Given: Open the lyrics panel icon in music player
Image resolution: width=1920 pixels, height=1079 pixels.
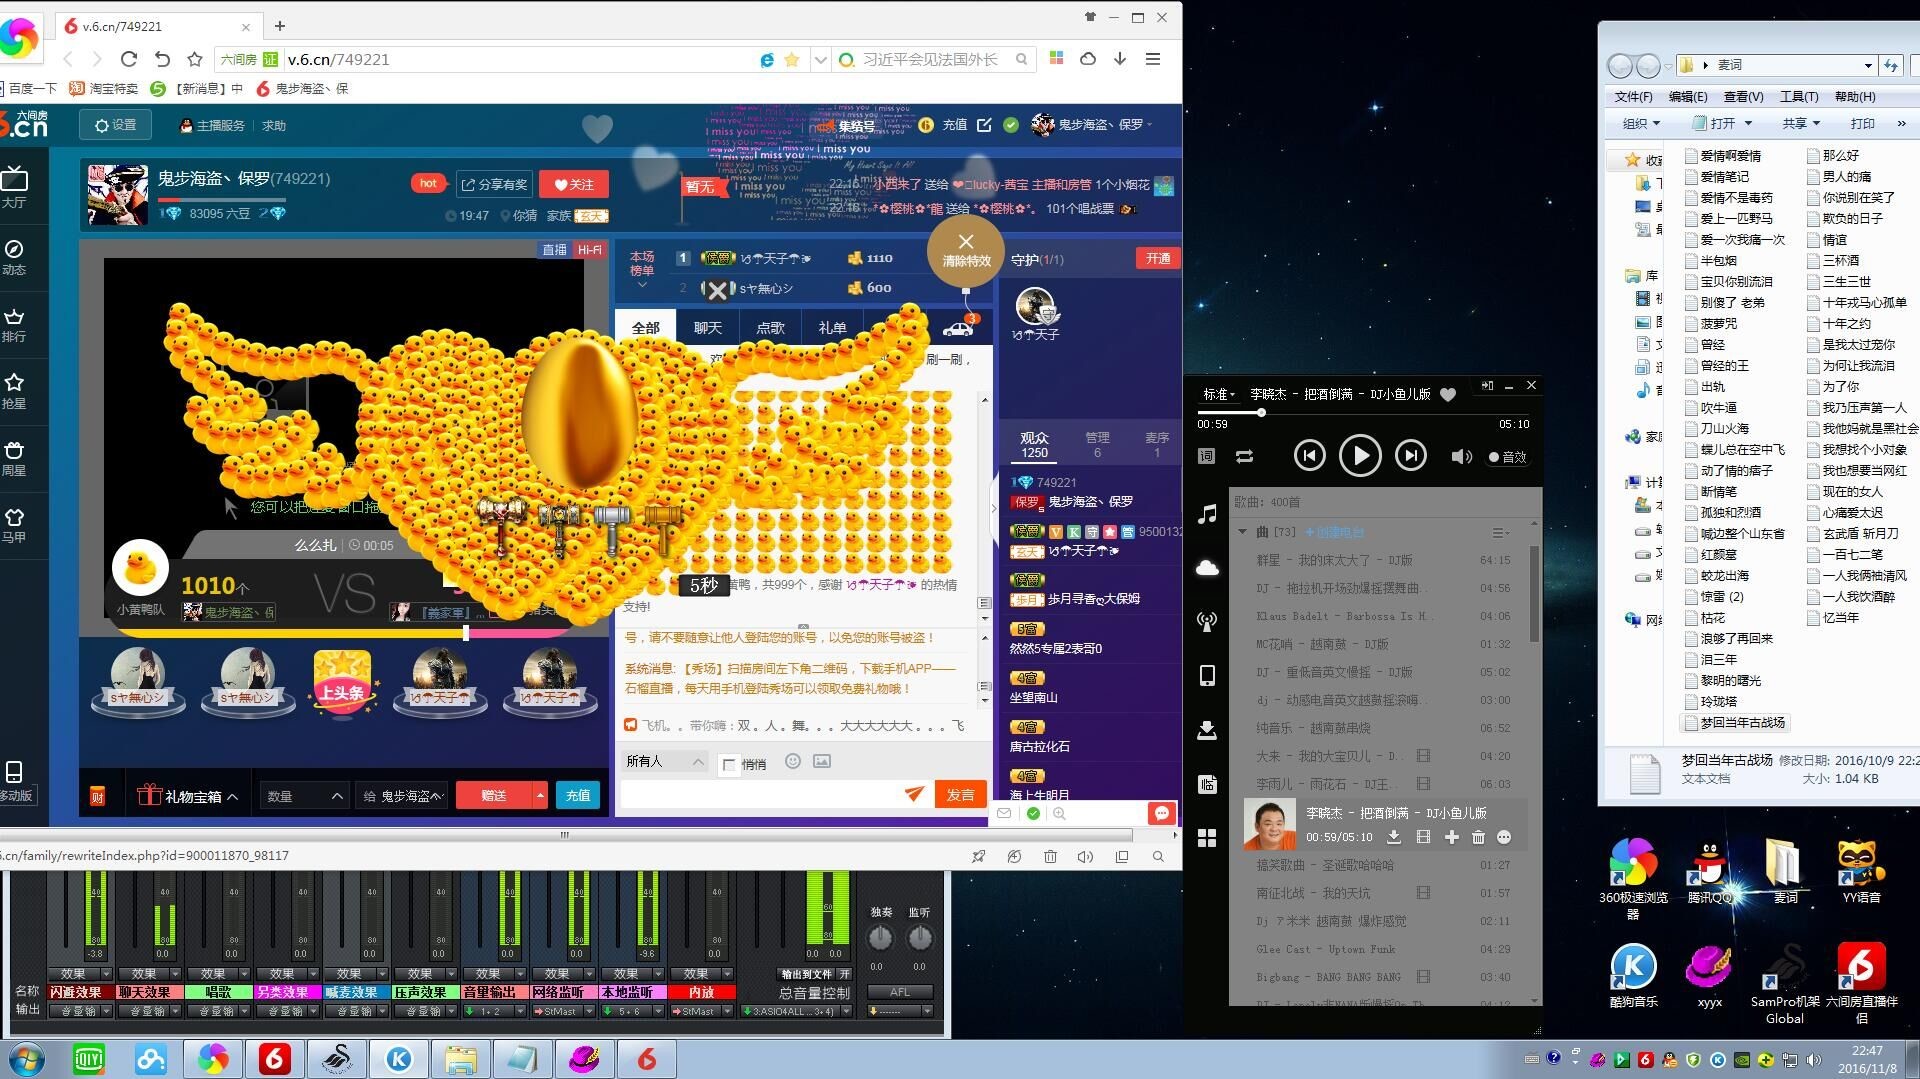Looking at the screenshot, I should pyautogui.click(x=1207, y=456).
